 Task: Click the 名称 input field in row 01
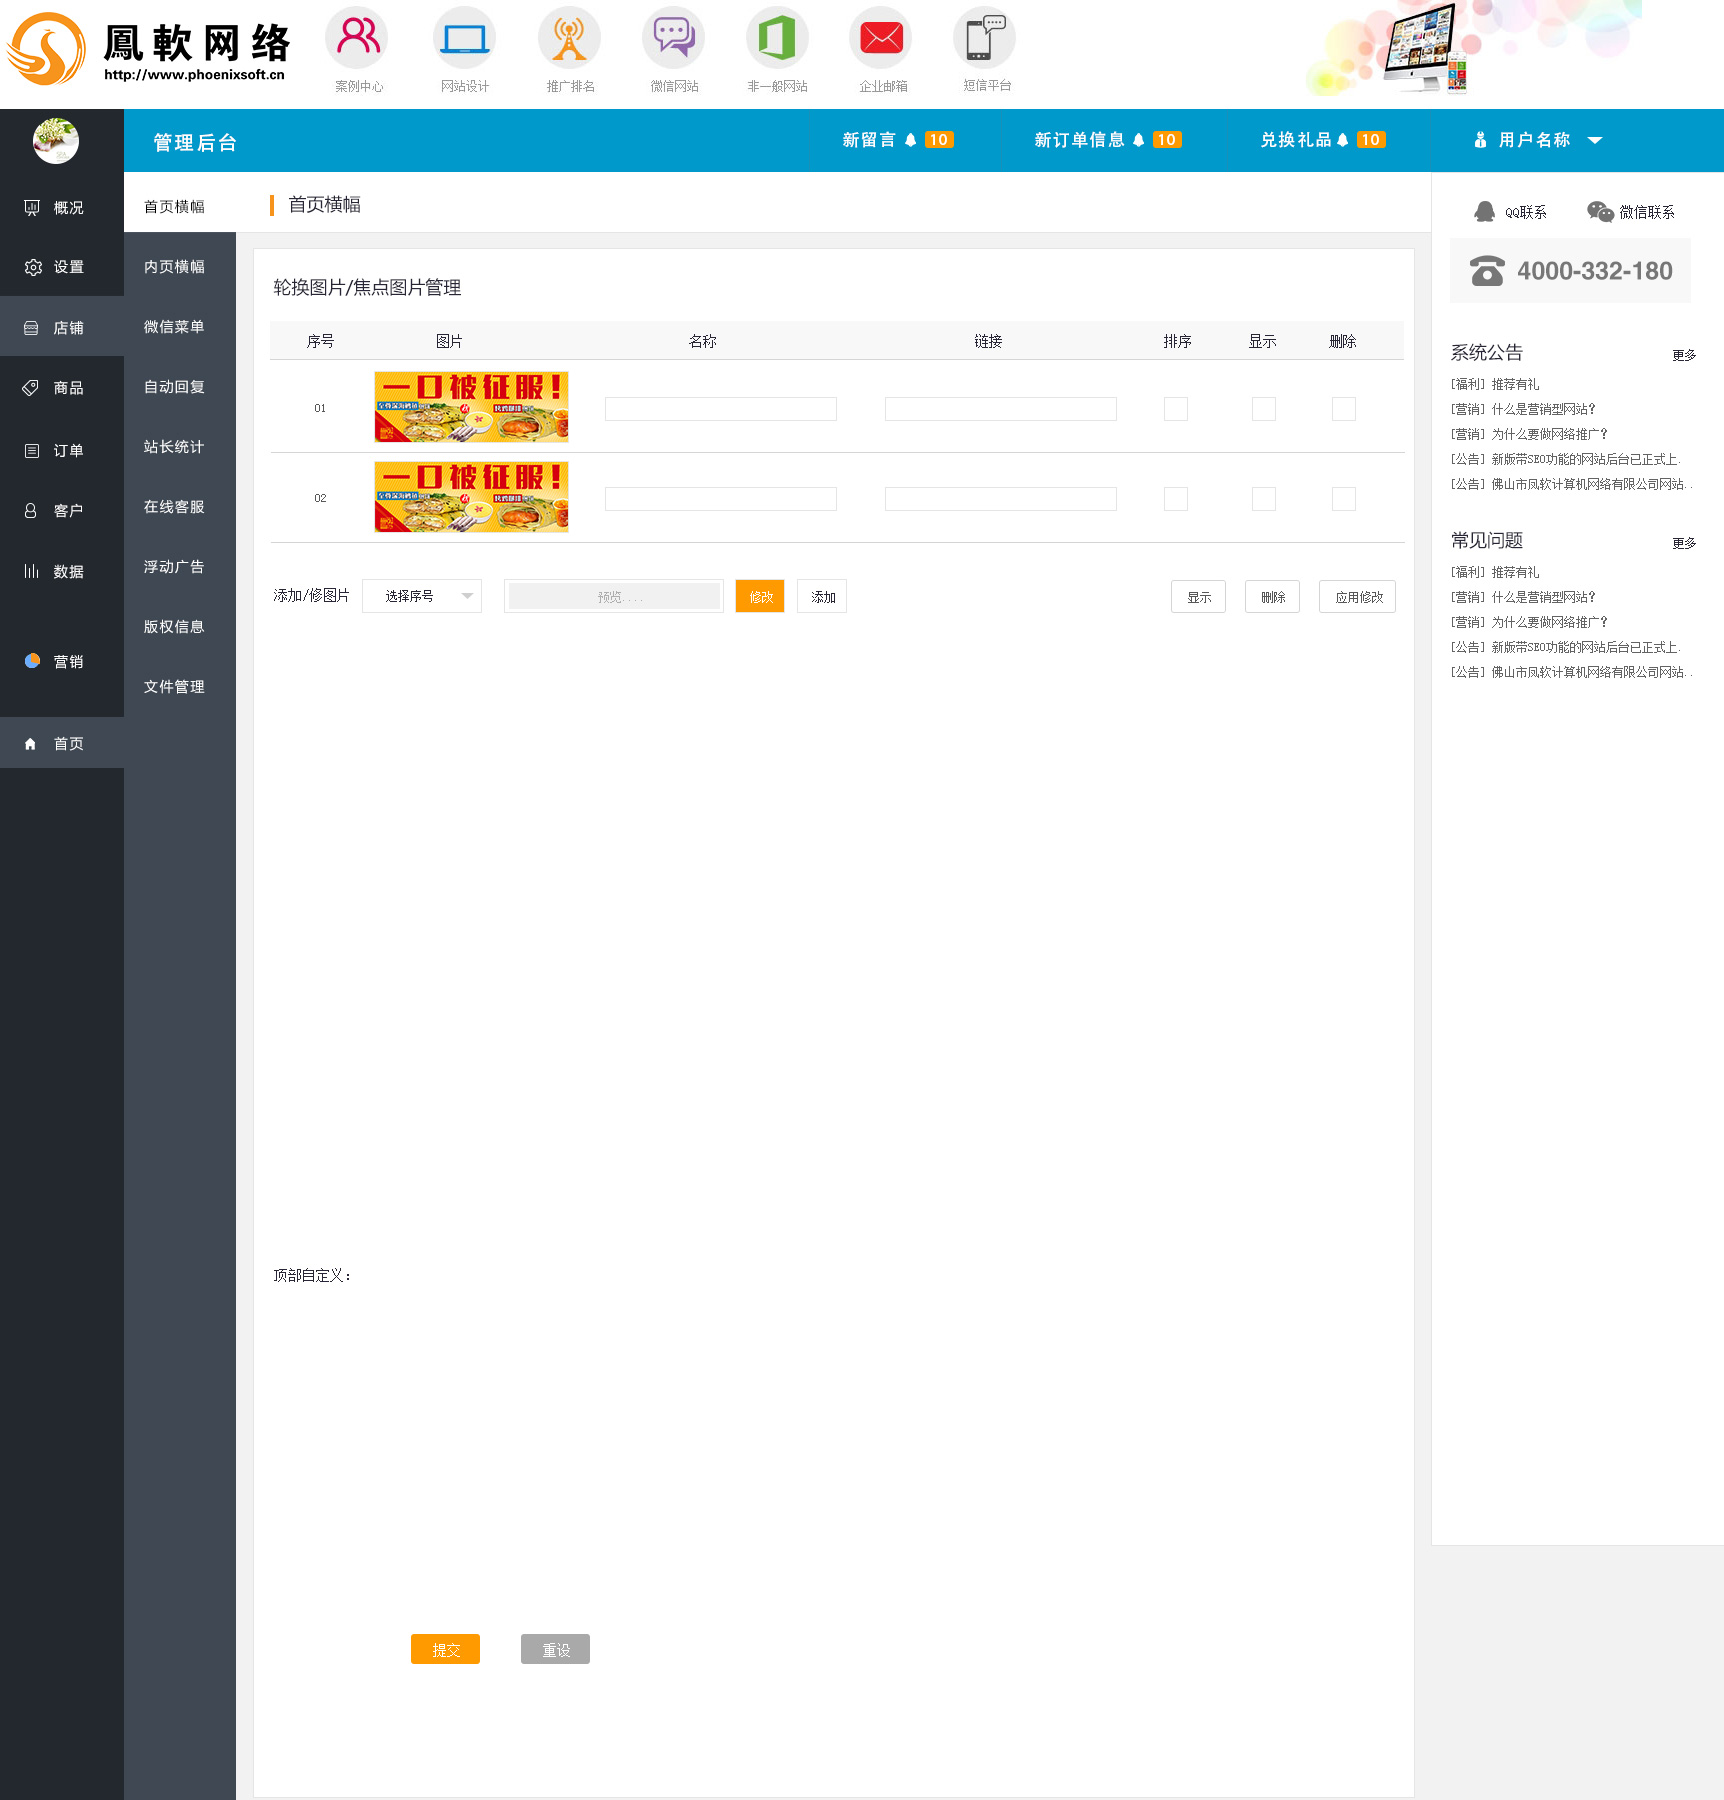tap(720, 409)
